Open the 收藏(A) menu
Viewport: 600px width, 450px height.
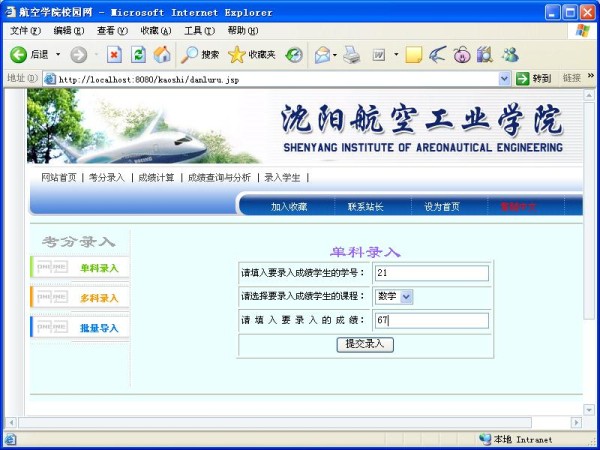156,31
